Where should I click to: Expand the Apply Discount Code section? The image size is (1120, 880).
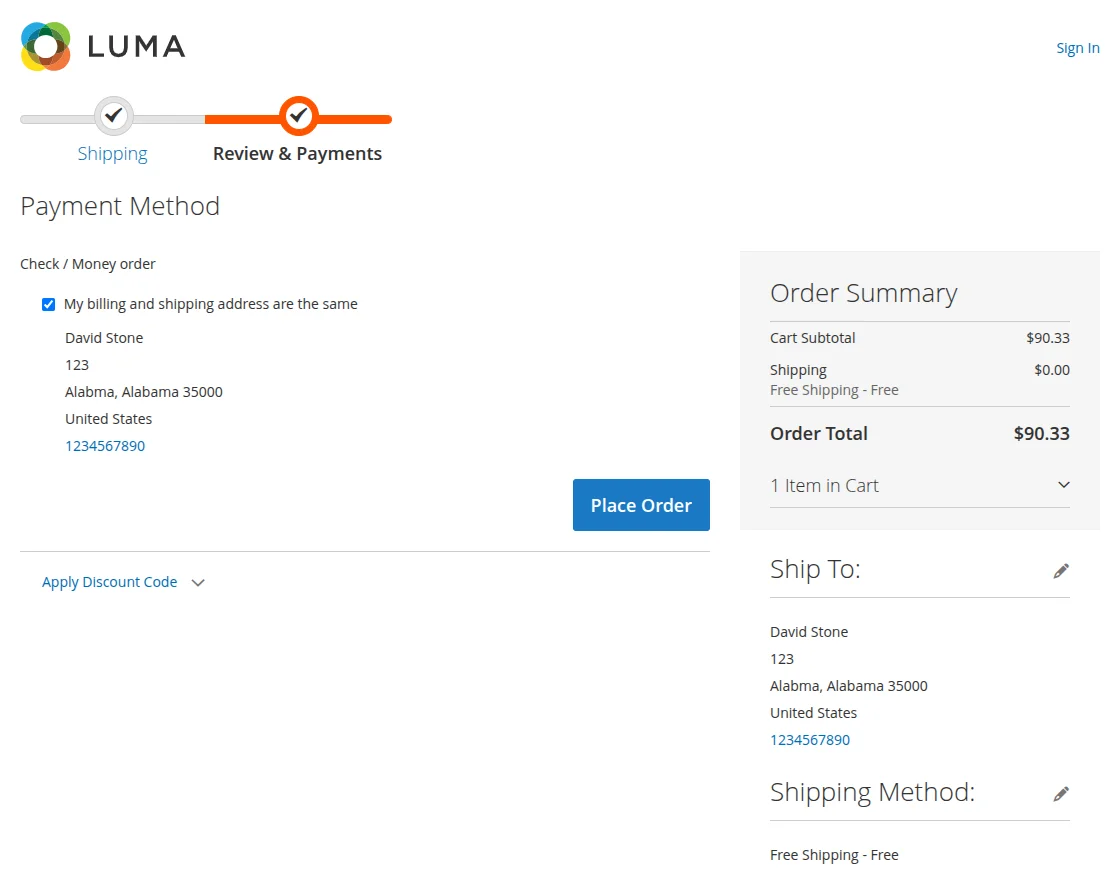pos(109,582)
